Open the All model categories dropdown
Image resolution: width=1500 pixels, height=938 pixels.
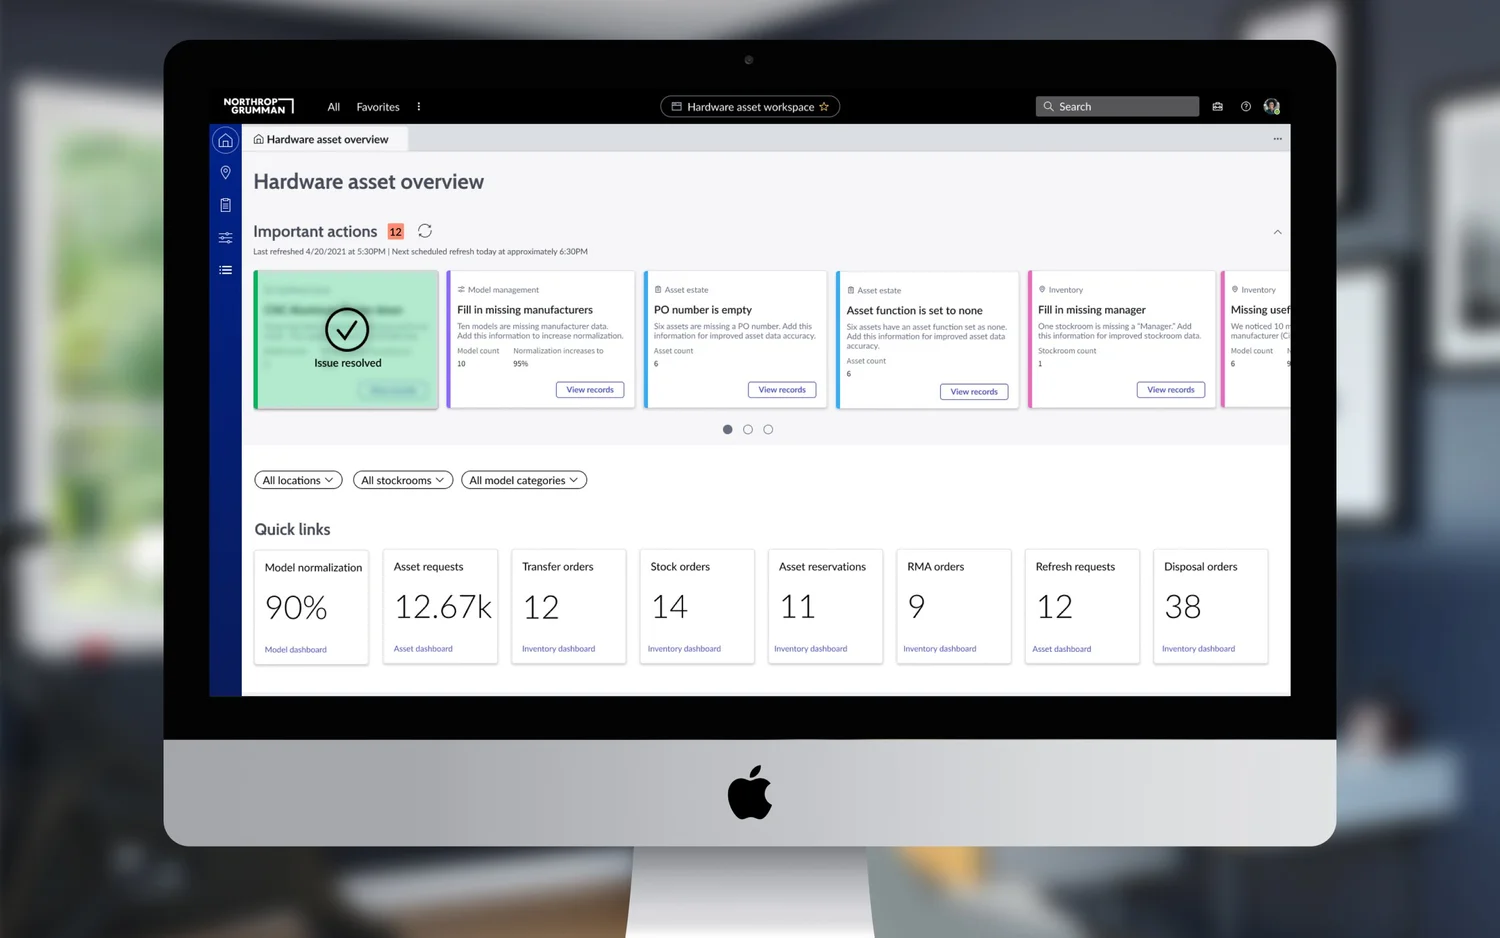[524, 481]
